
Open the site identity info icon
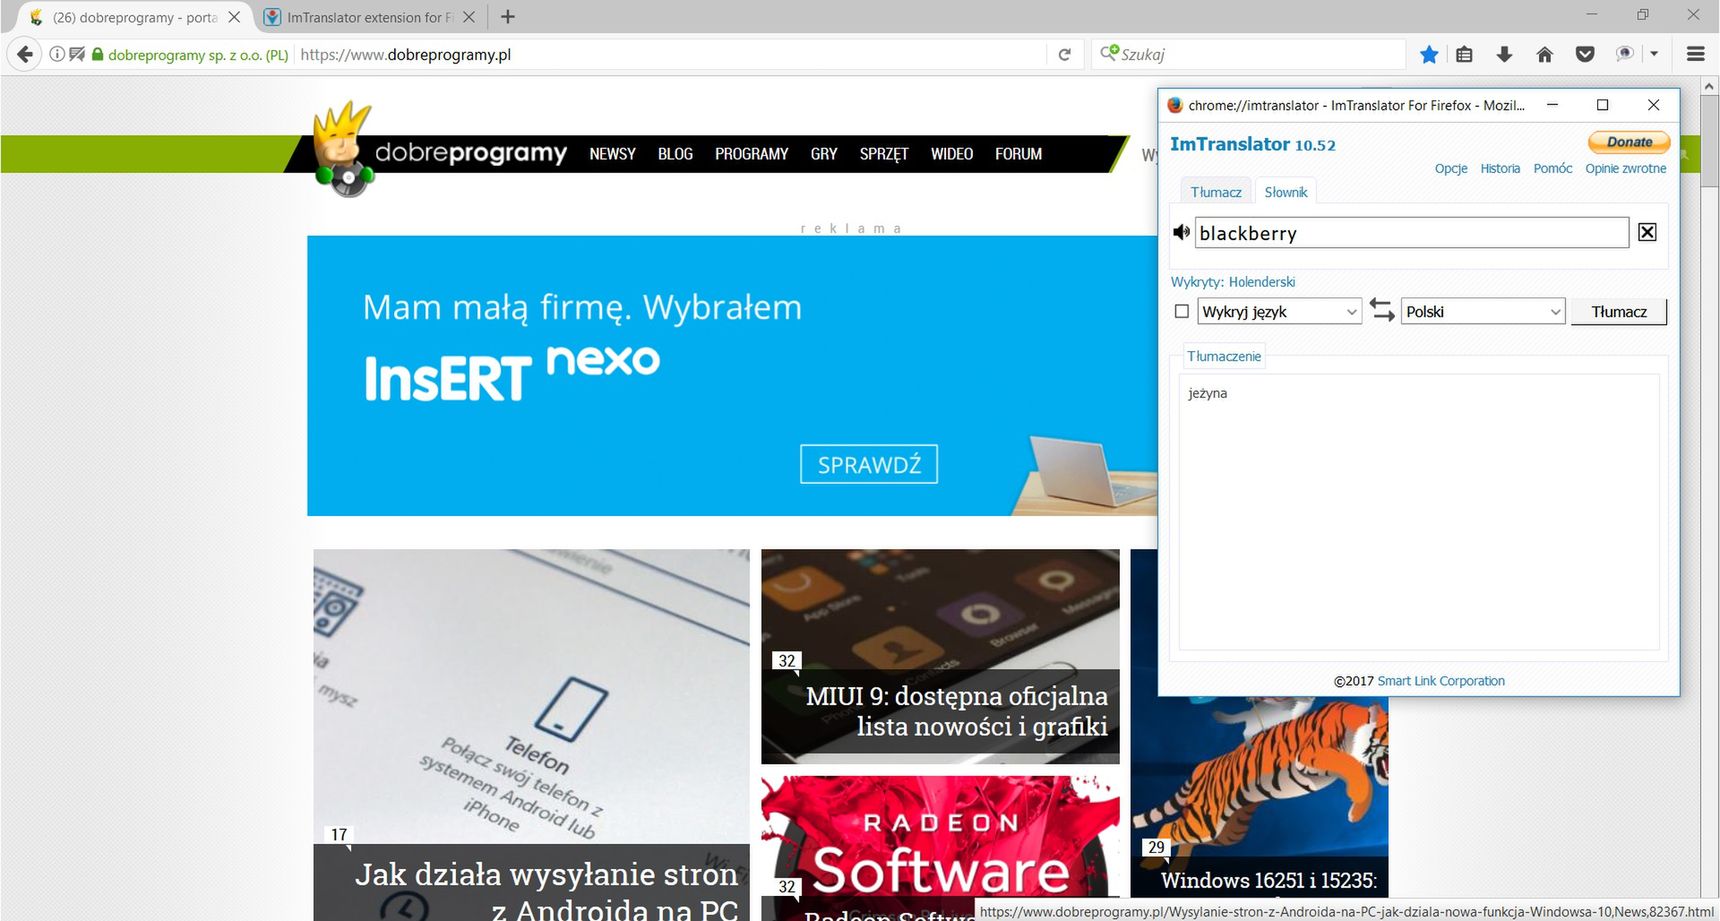(57, 54)
